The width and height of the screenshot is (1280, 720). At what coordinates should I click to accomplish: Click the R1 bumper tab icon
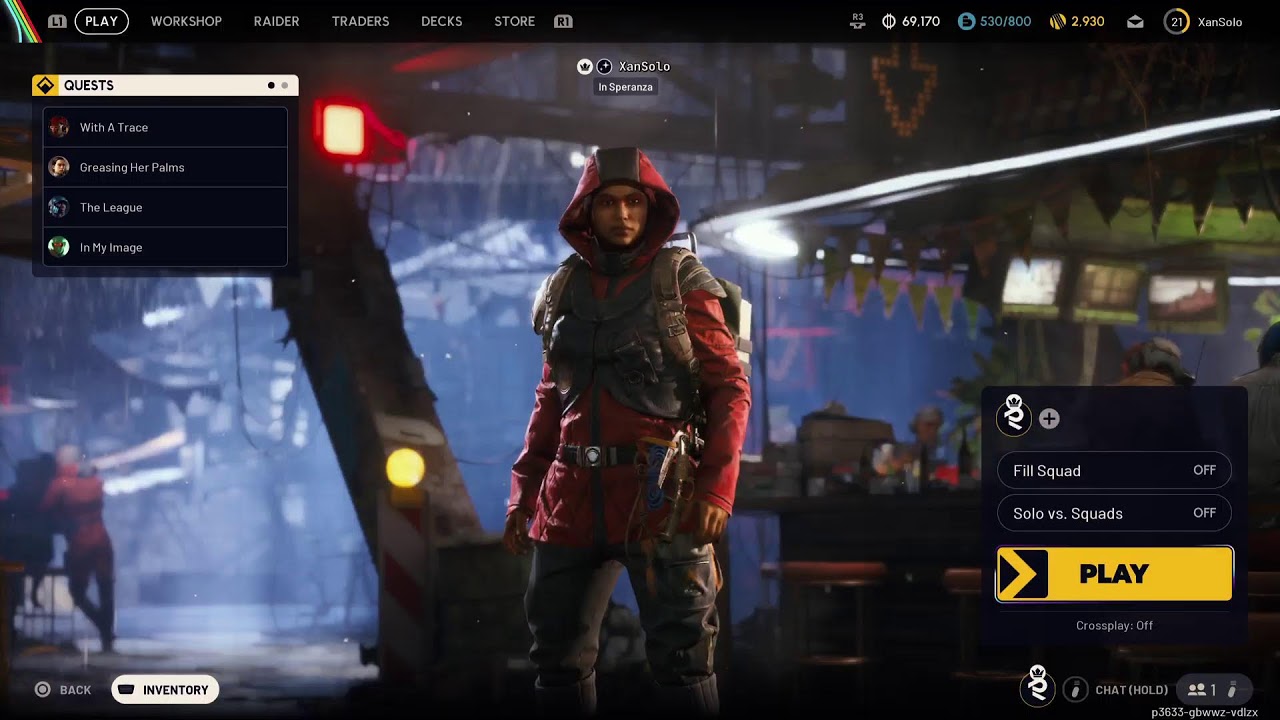point(563,21)
